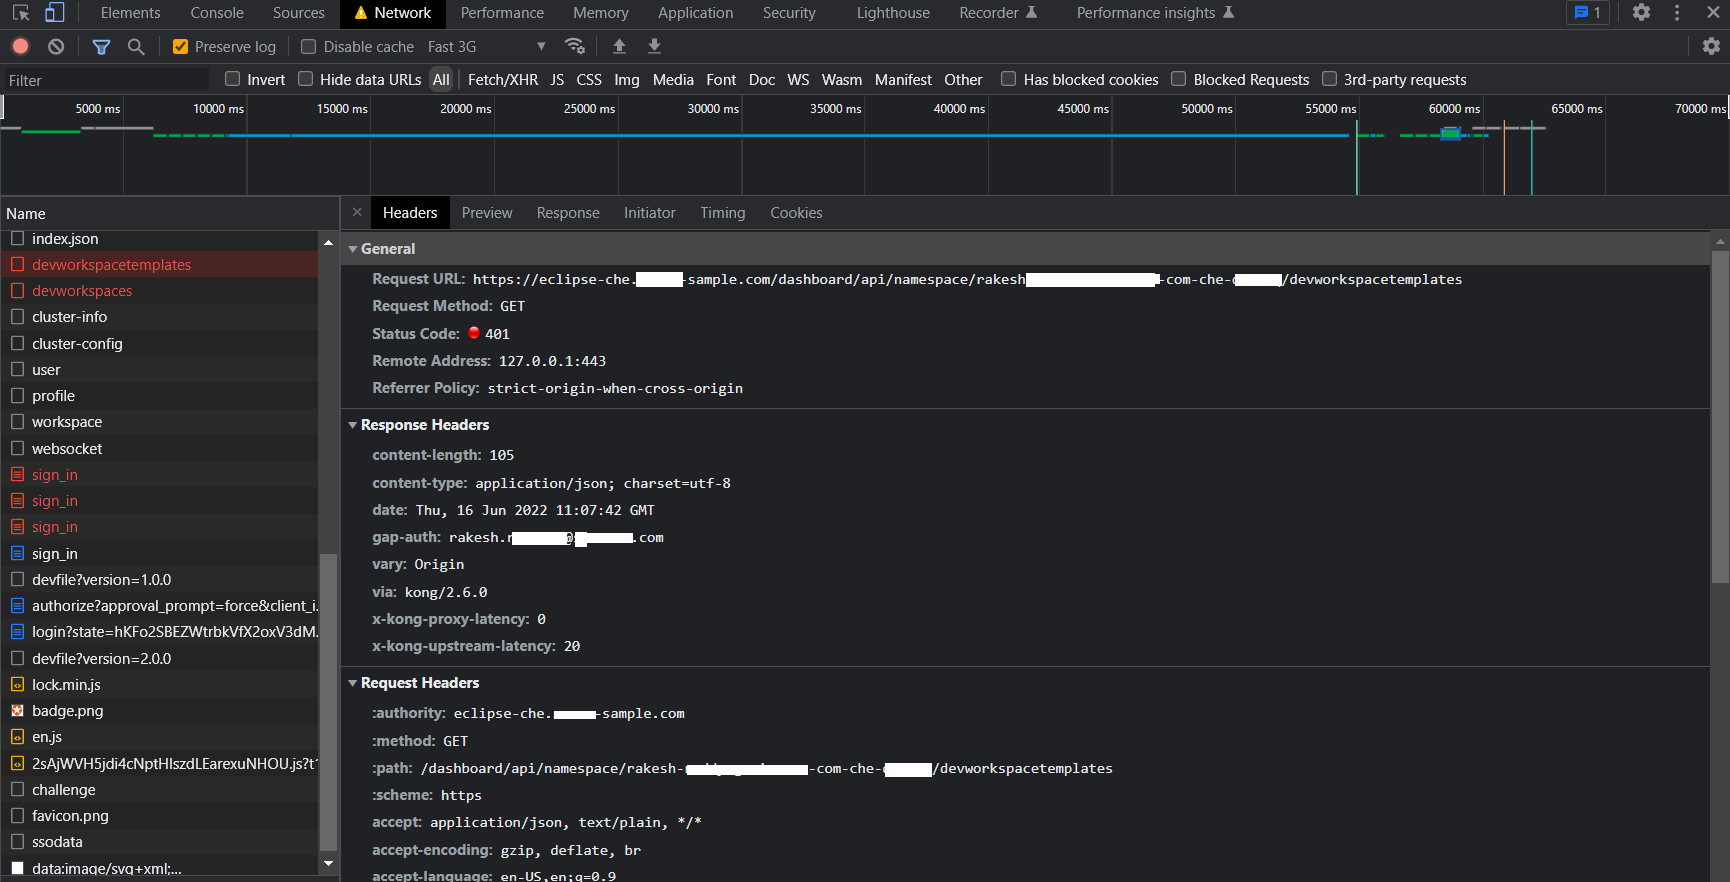
Task: Open network conditions wifi icon
Action: point(575,46)
